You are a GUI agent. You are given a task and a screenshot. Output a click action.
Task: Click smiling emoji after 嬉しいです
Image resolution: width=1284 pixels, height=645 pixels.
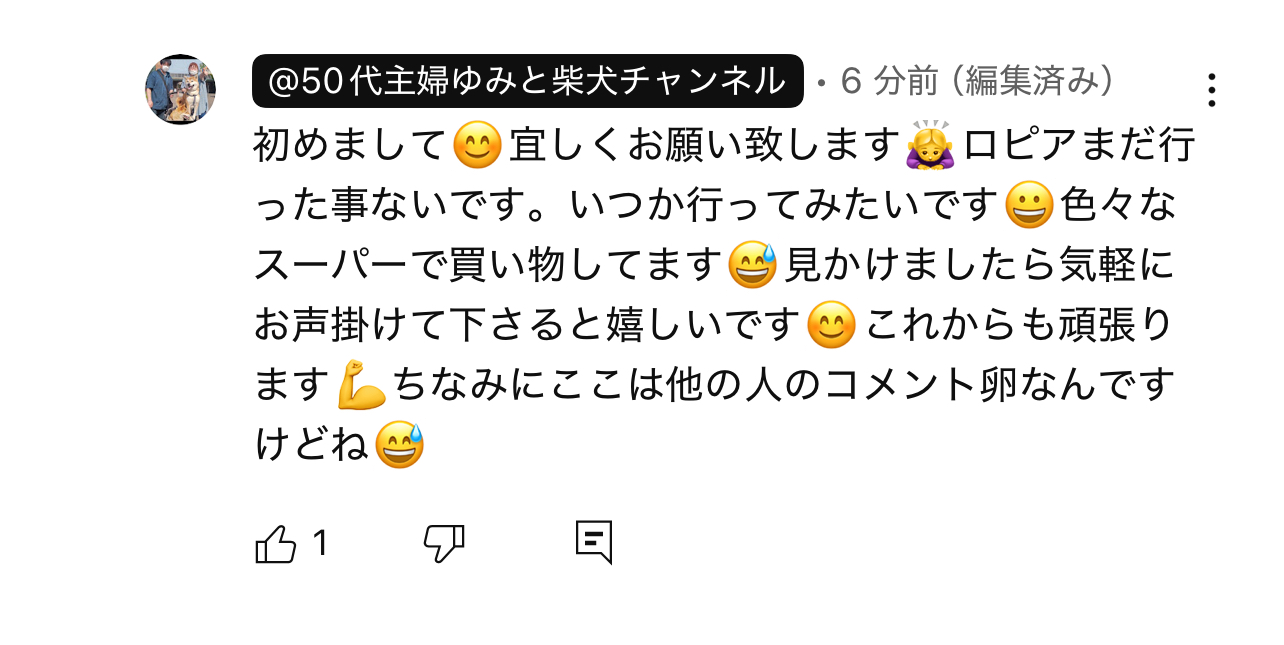pos(831,325)
